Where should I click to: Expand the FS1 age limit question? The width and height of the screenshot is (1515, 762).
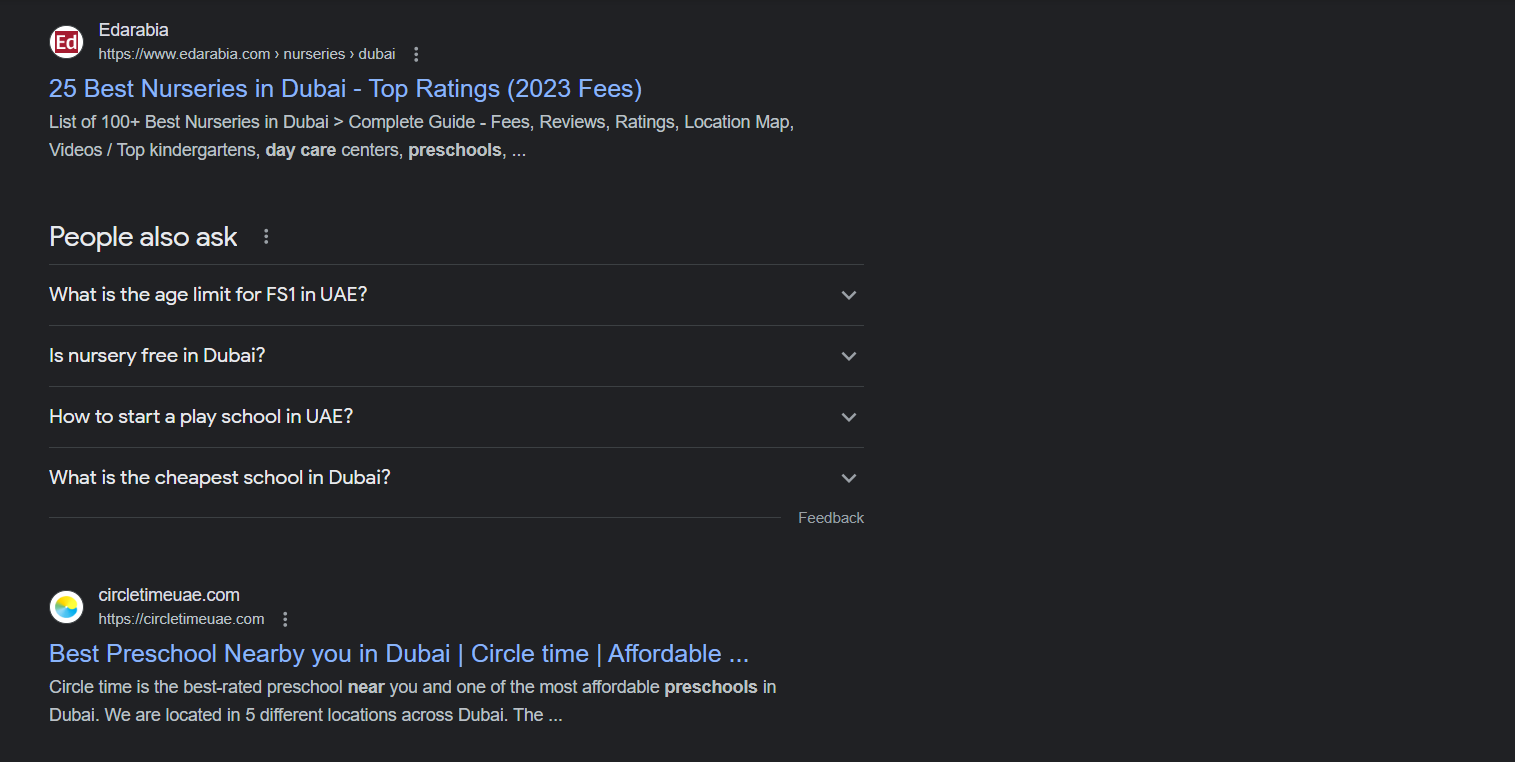(x=456, y=295)
